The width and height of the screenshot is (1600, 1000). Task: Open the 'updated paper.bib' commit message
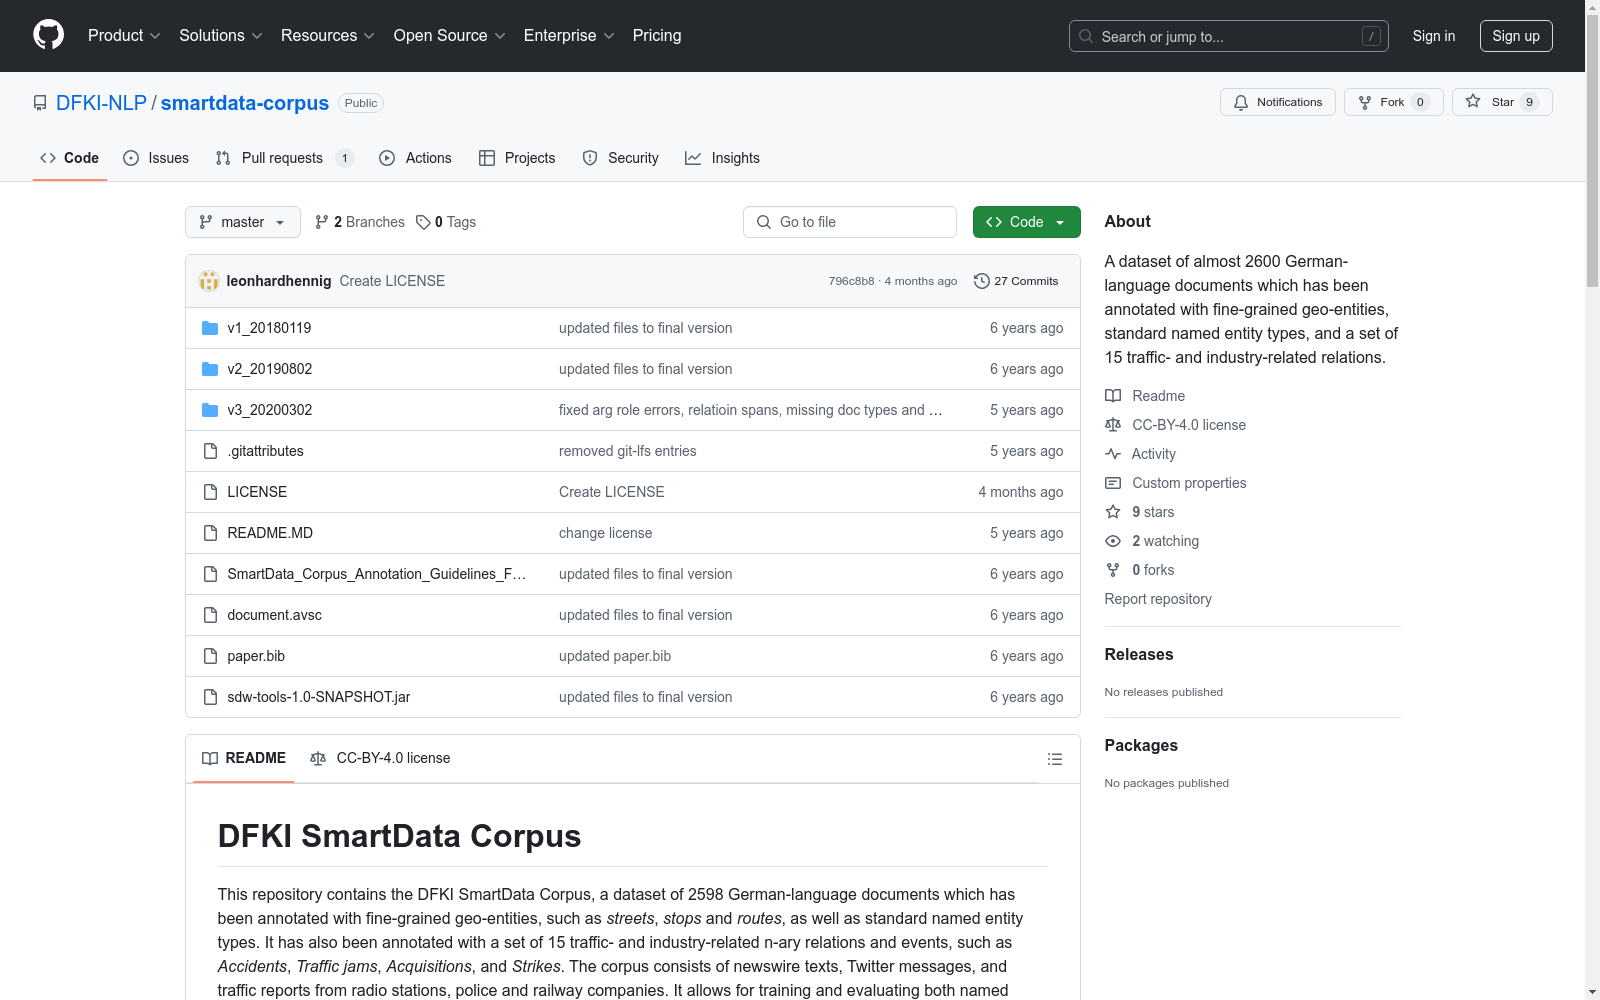pyautogui.click(x=615, y=656)
